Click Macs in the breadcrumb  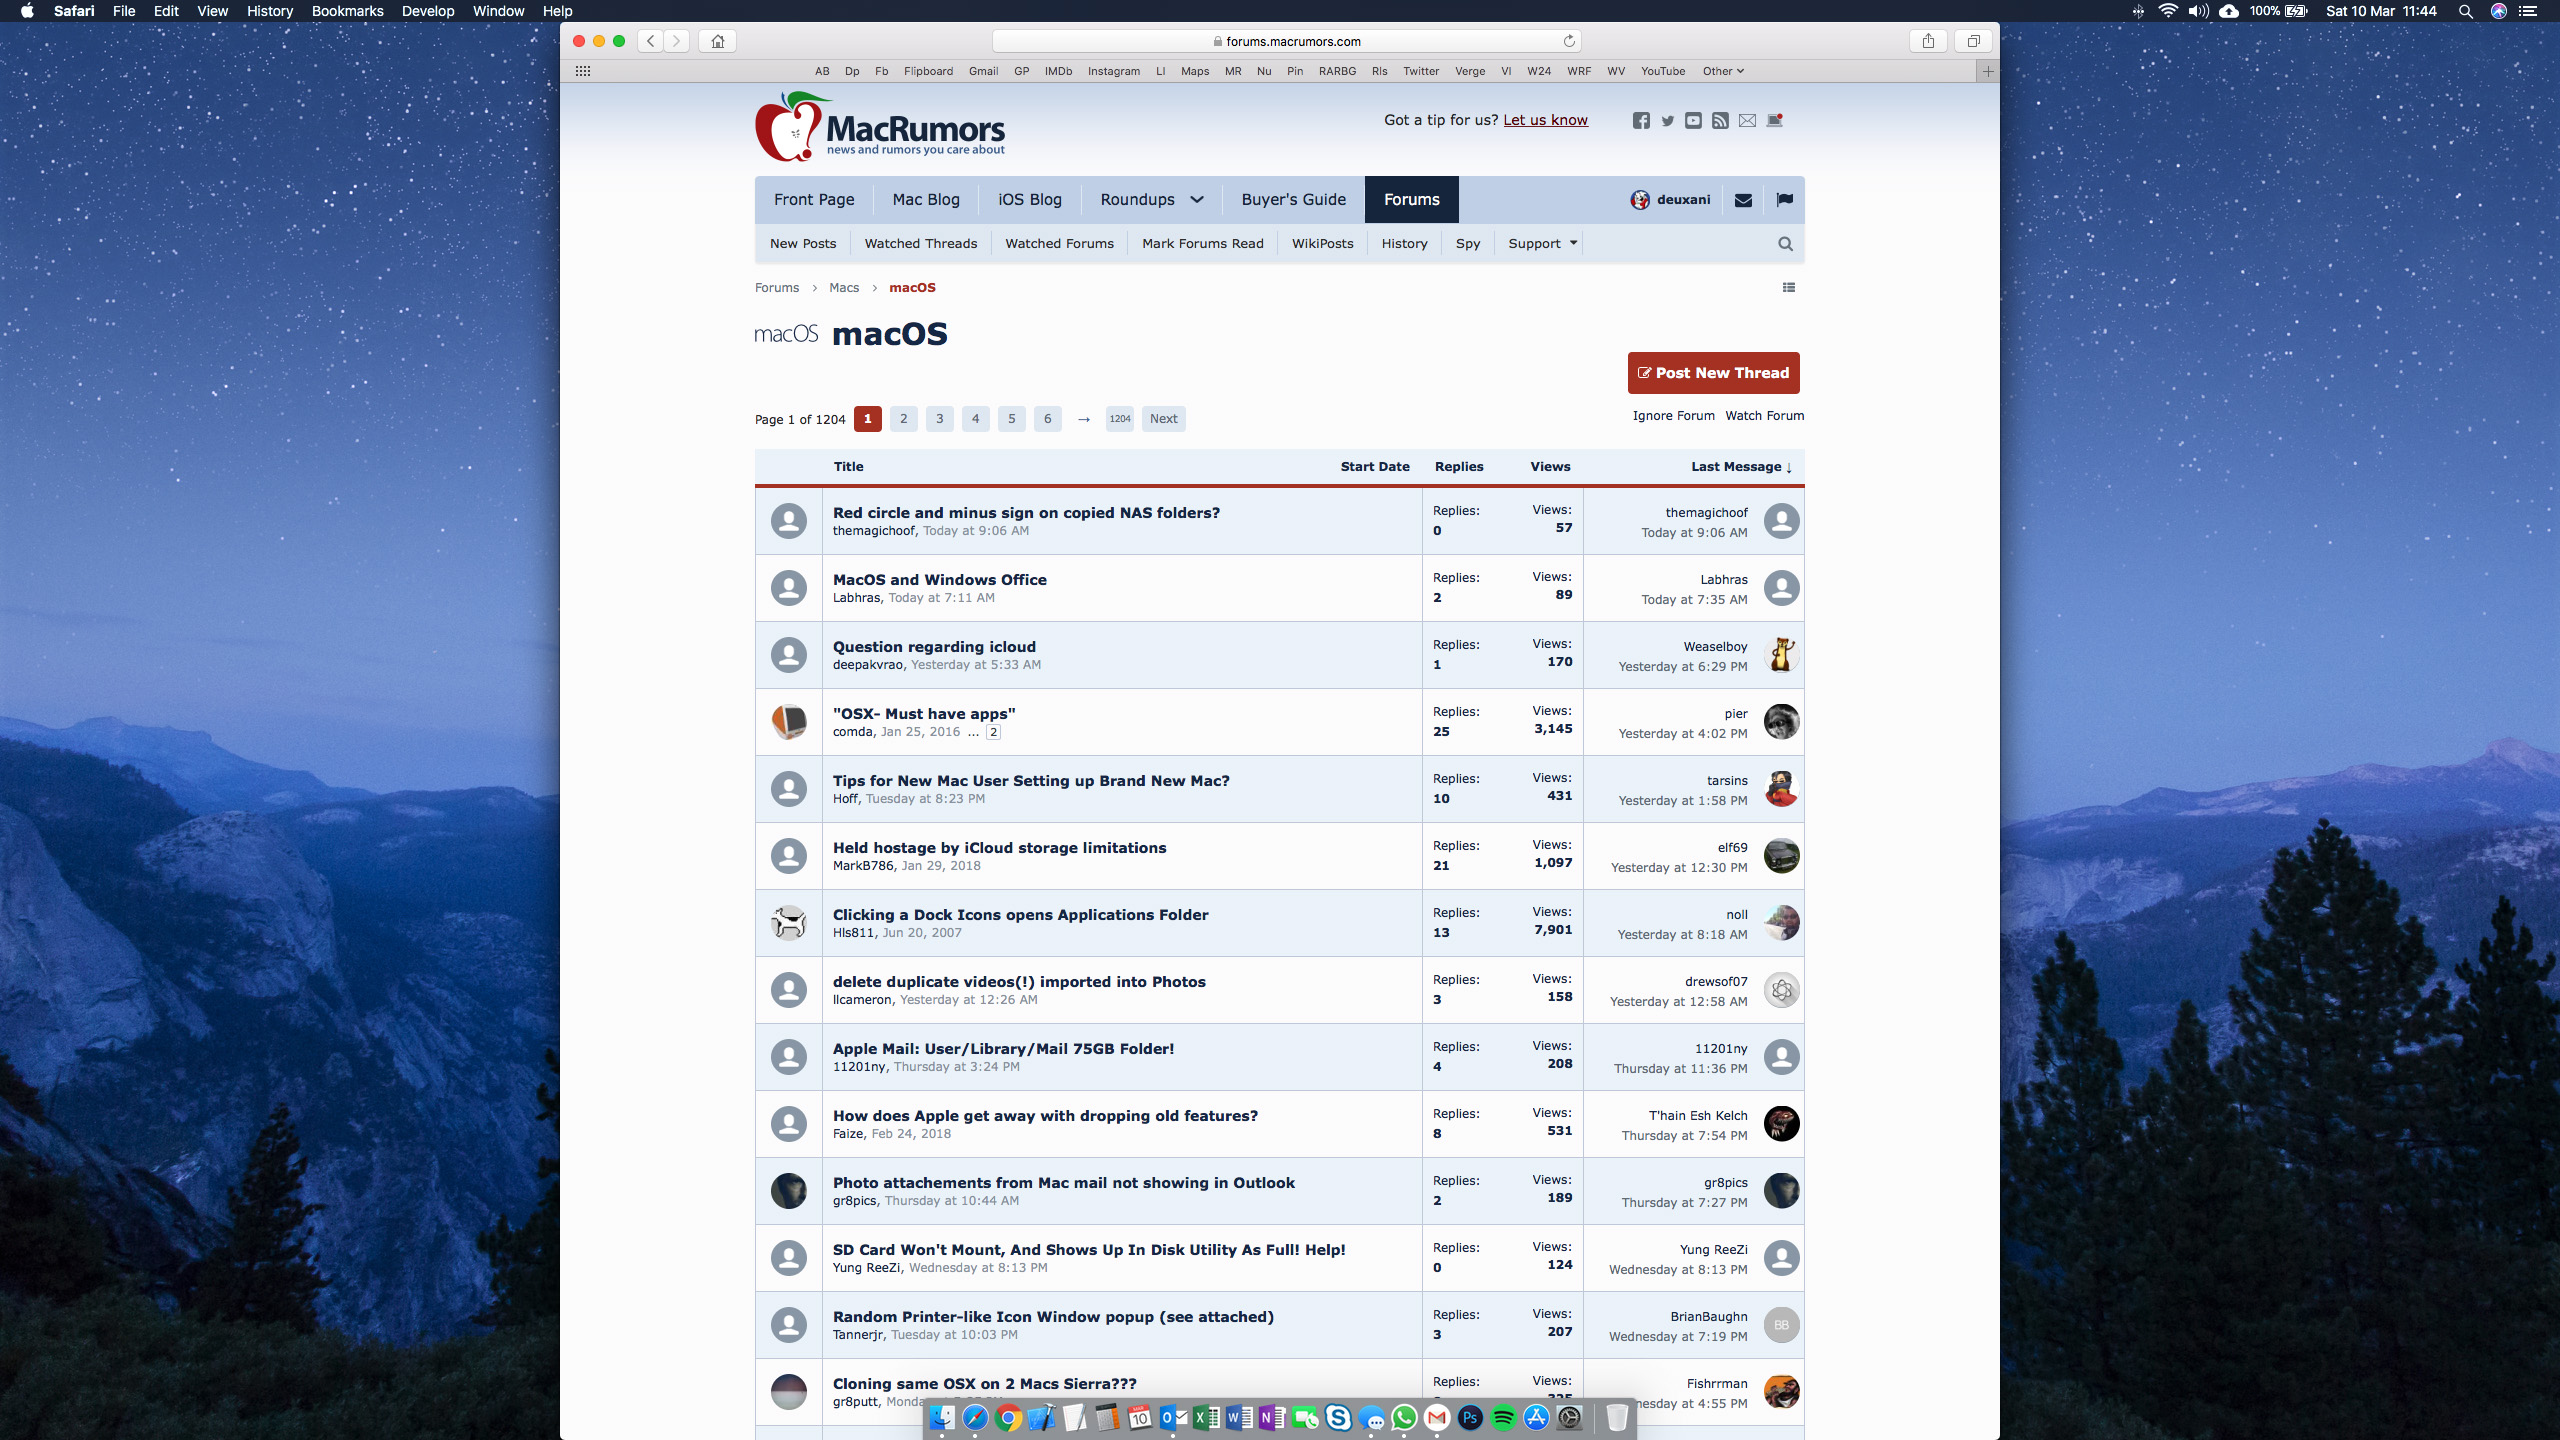point(844,287)
